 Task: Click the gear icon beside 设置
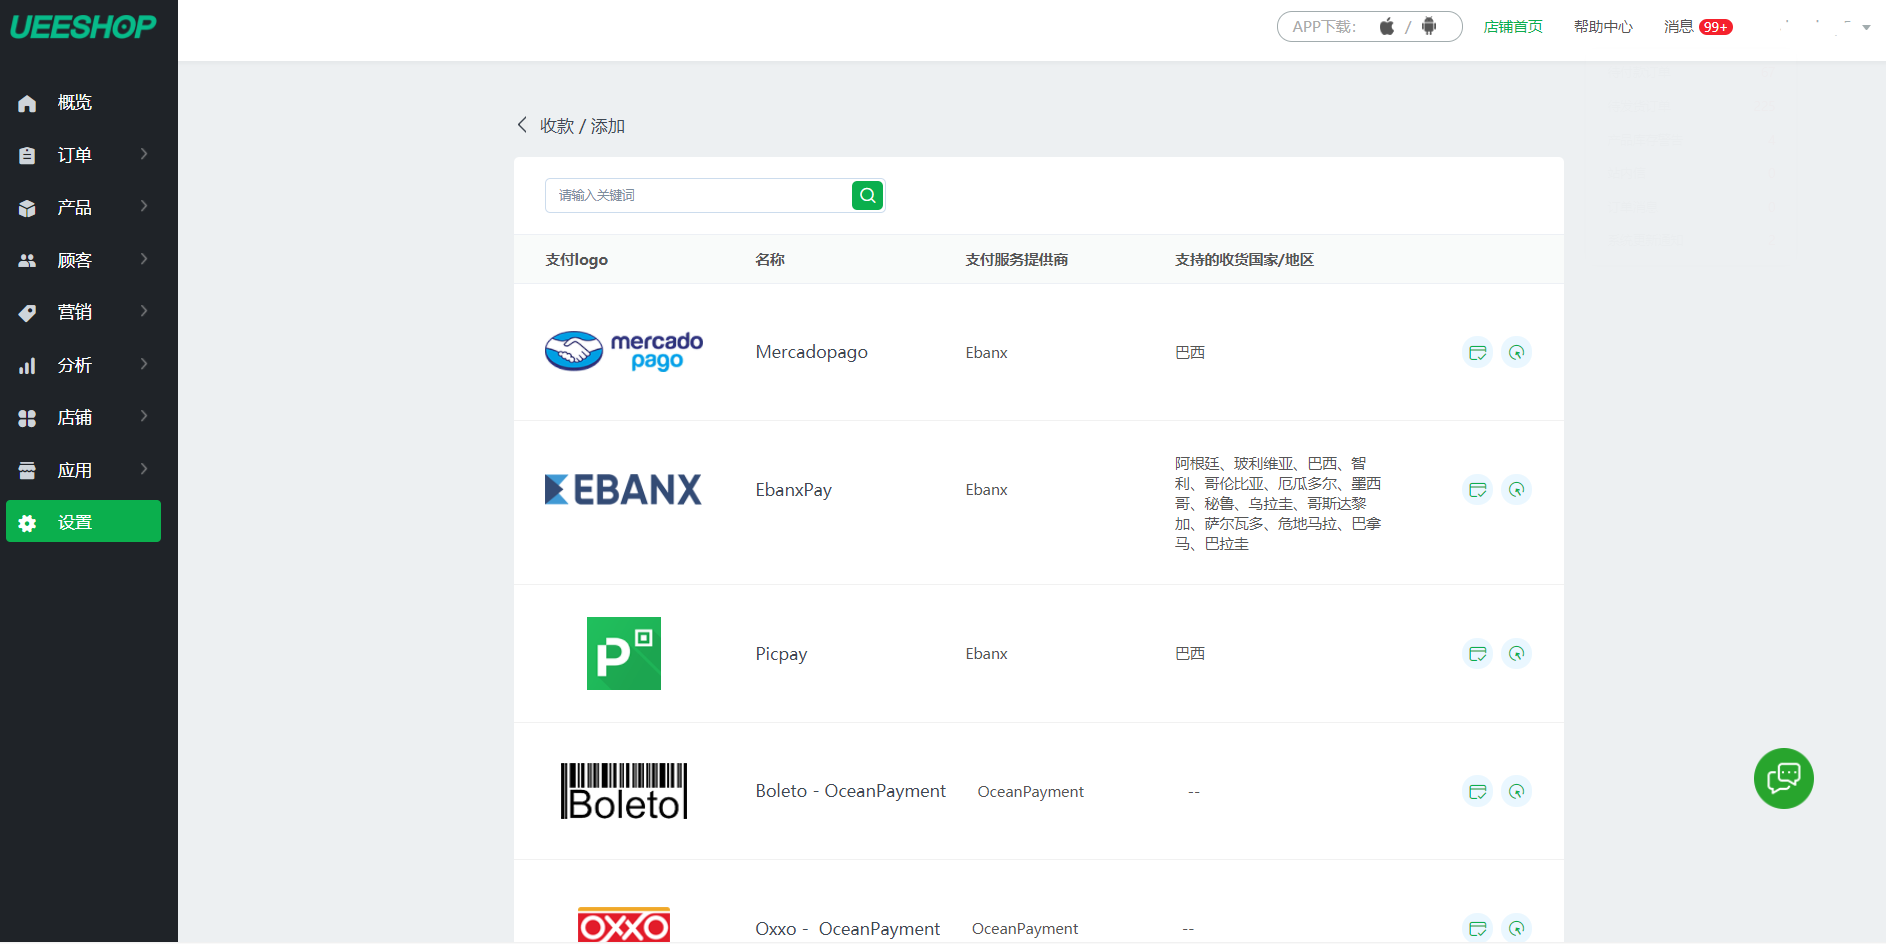click(x=27, y=523)
